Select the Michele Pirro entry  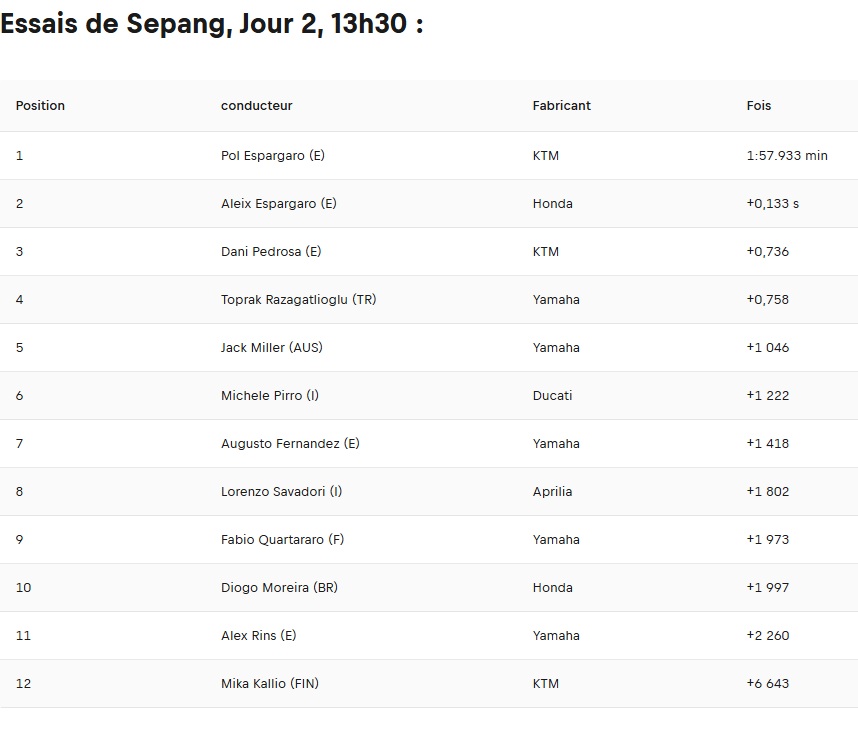(270, 396)
